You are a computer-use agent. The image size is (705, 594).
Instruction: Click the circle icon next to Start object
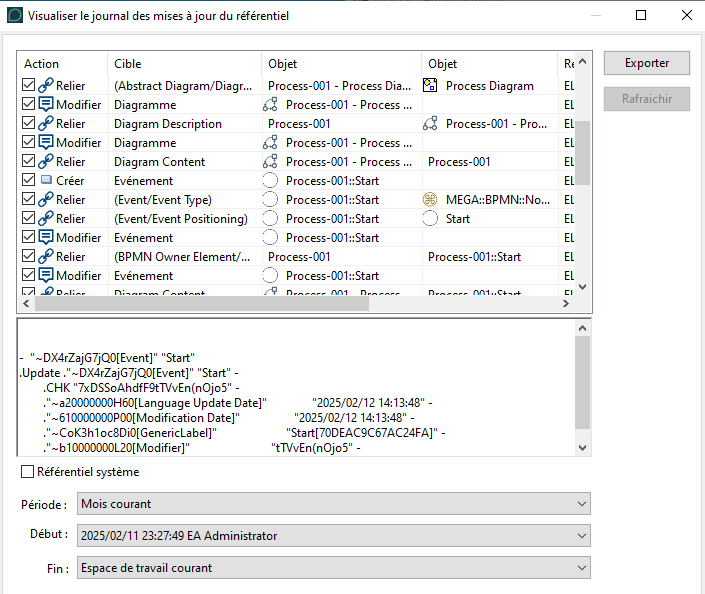tap(431, 219)
